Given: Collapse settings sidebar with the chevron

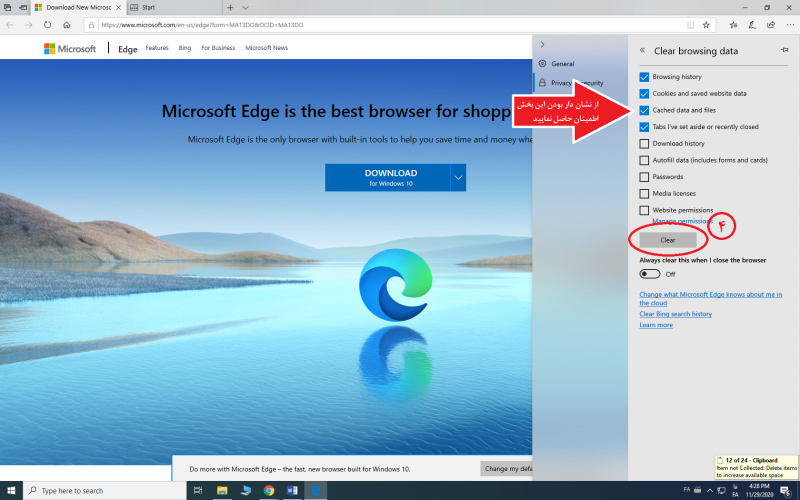Looking at the screenshot, I should tap(542, 45).
